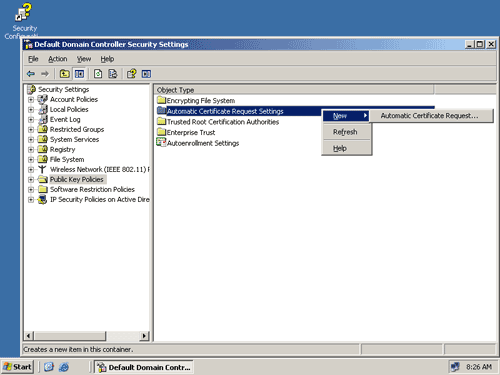Open the Help menu in menu bar
Screen dimensions: 500x375
click(x=107, y=59)
